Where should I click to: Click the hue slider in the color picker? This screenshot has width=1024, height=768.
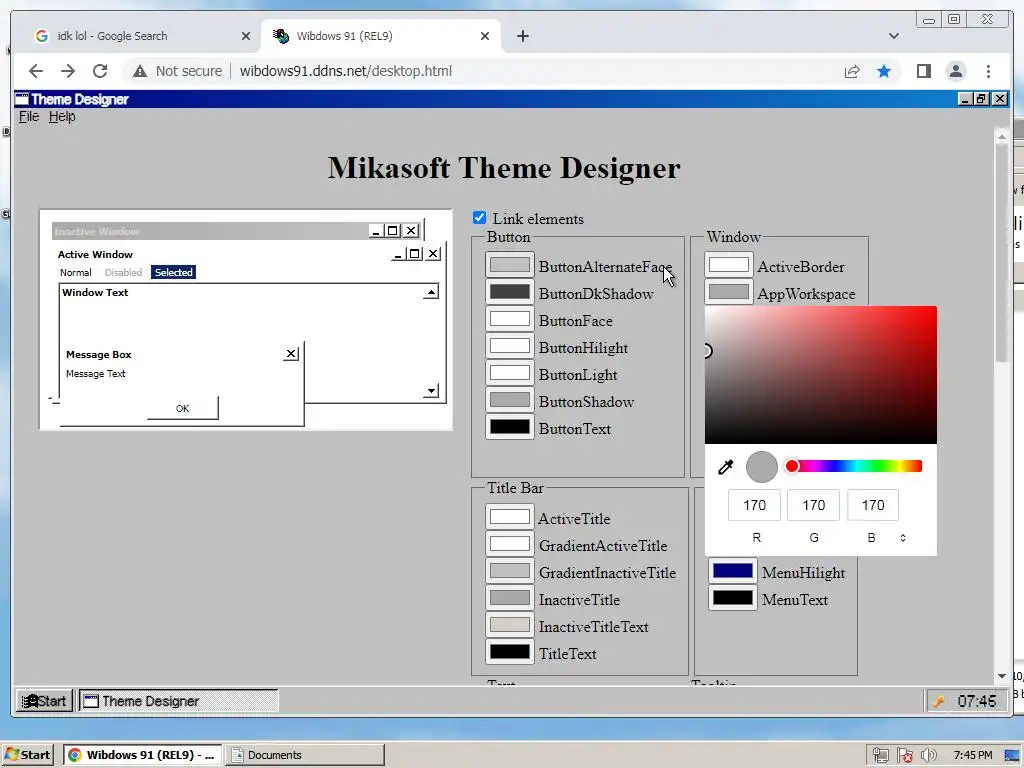point(854,466)
